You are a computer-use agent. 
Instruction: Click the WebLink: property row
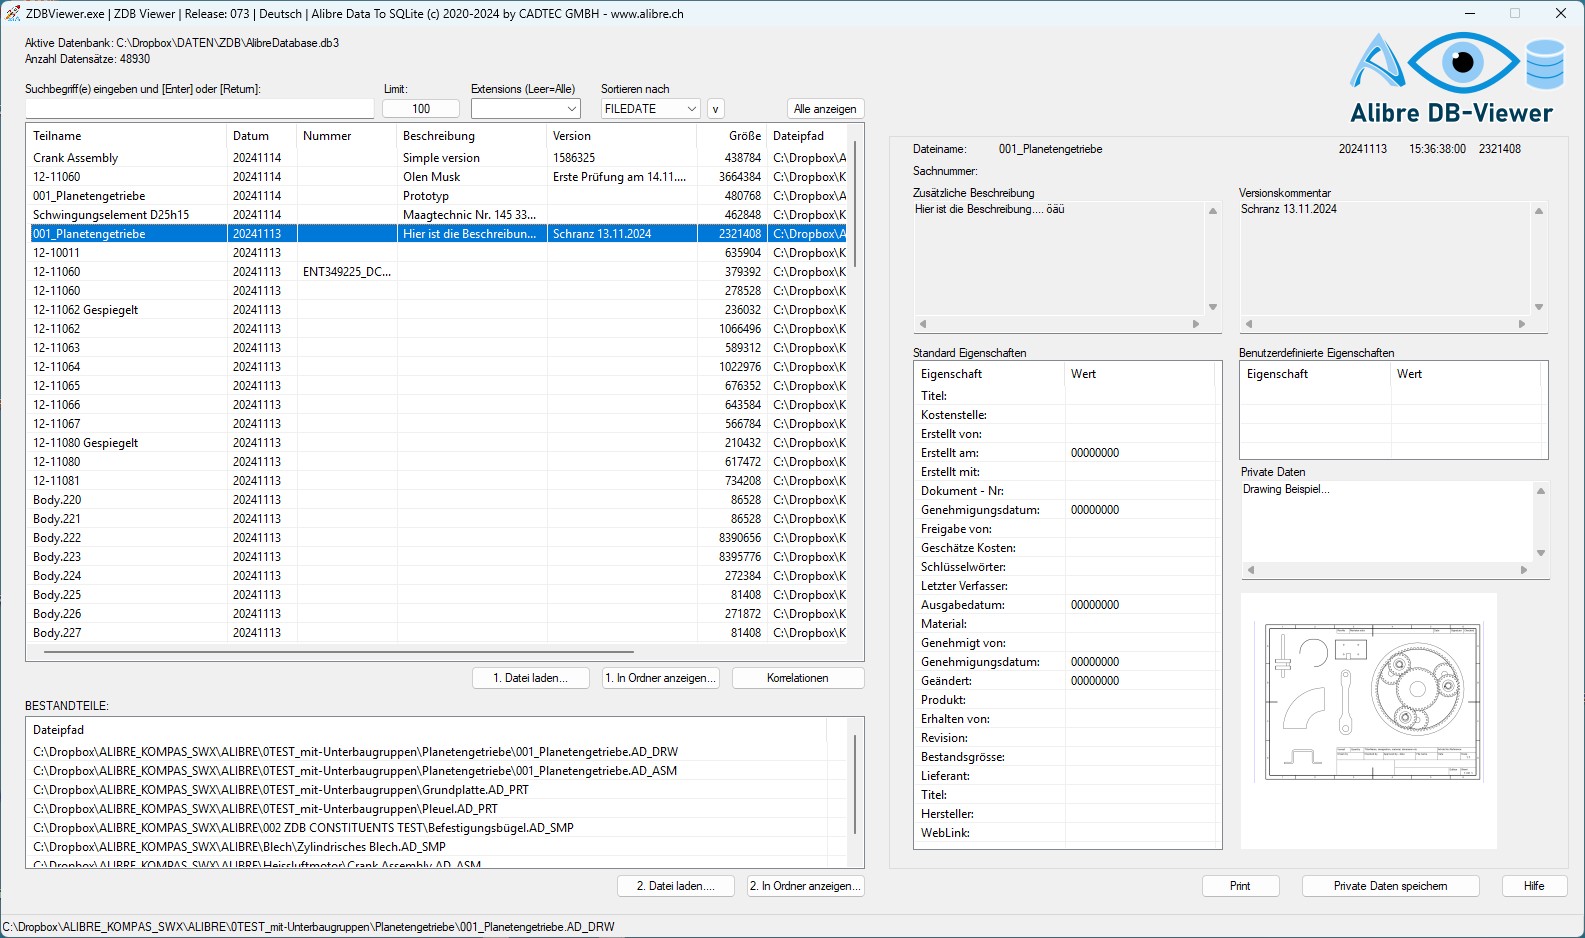pyautogui.click(x=1065, y=833)
